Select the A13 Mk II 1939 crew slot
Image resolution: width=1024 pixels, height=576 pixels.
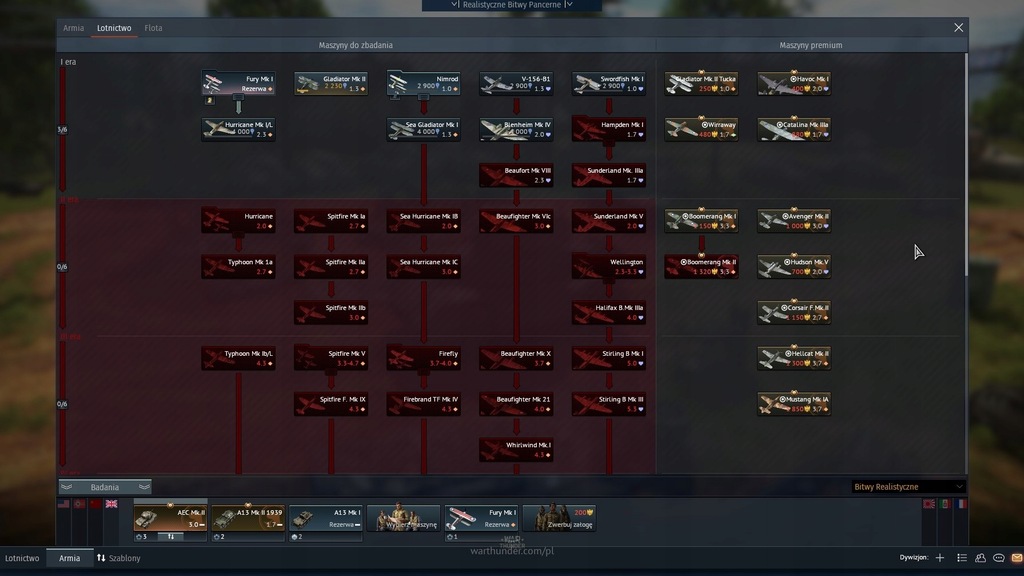[x=248, y=517]
